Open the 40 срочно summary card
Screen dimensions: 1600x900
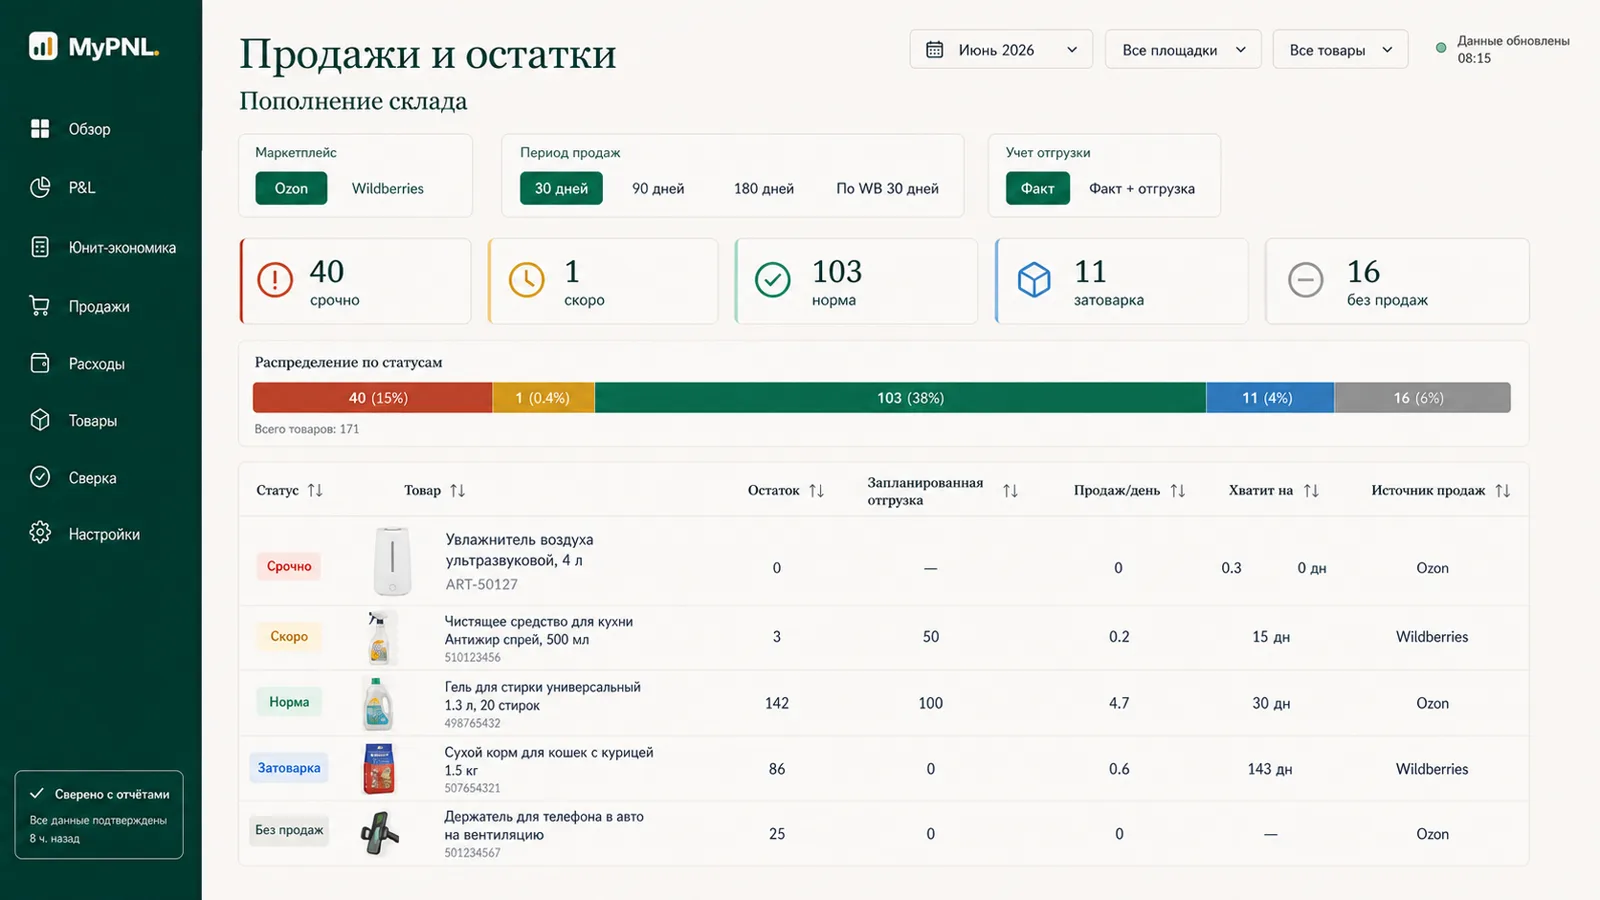[355, 281]
